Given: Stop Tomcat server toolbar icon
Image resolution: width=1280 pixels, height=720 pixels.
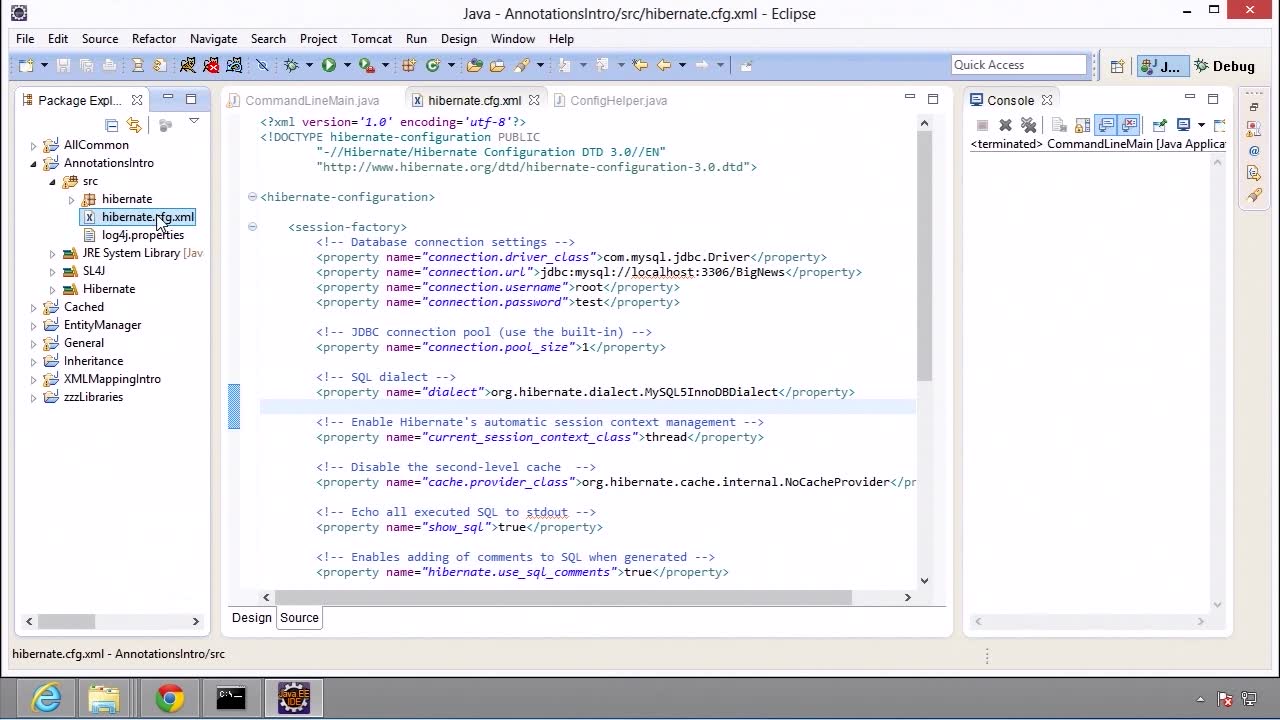Looking at the screenshot, I should point(211,65).
